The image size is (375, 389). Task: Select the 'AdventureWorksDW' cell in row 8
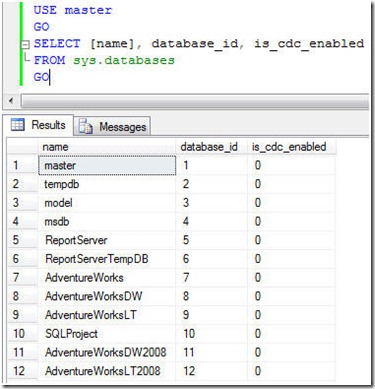[x=107, y=296]
